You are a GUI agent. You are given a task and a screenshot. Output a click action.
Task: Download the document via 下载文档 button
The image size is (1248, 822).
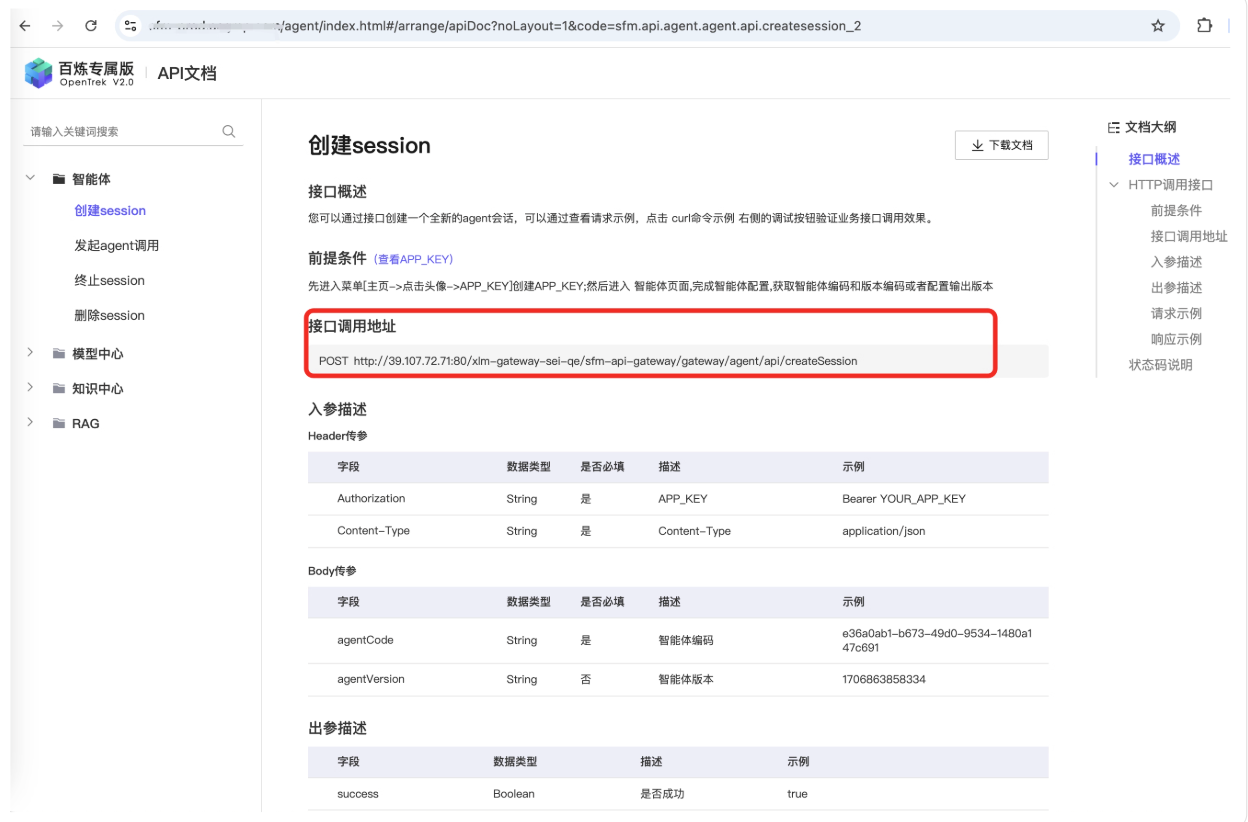pyautogui.click(x=1001, y=145)
